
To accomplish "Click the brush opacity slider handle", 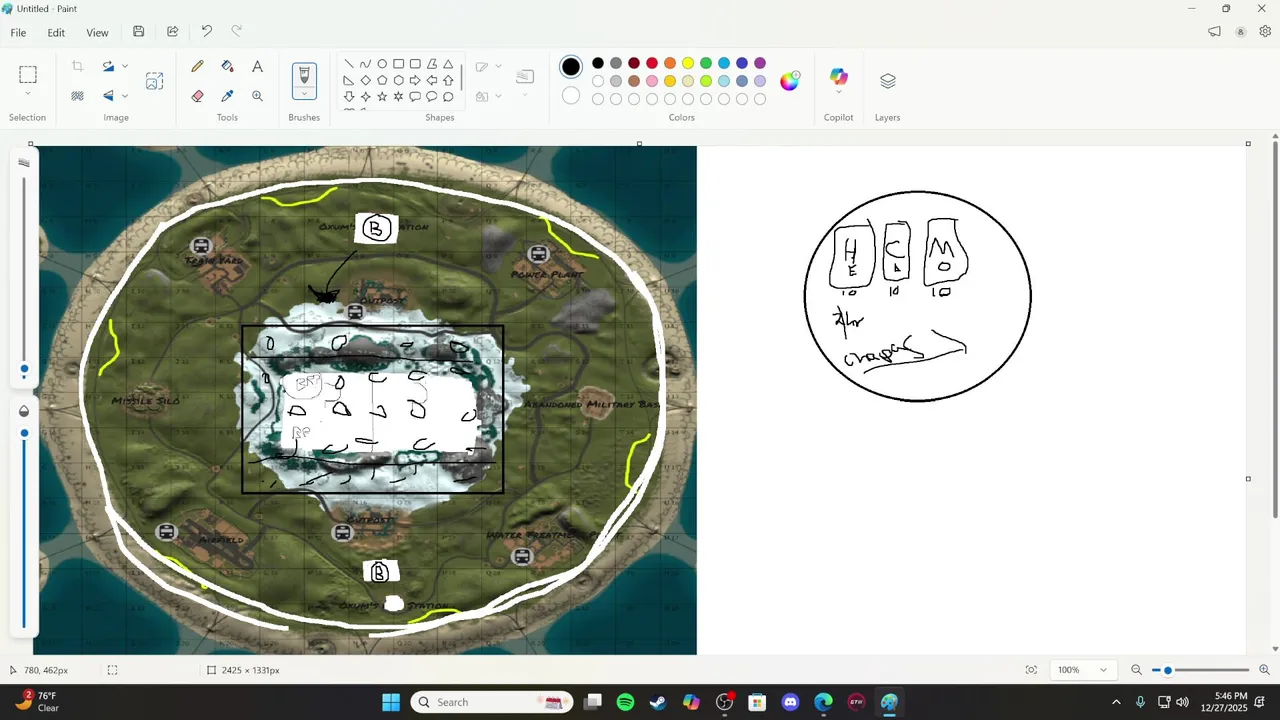I will point(24,433).
